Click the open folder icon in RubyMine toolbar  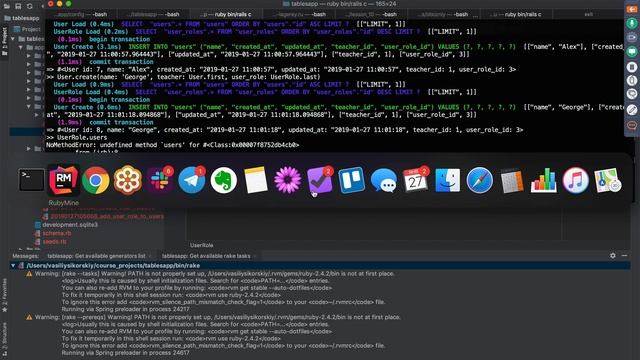point(7,6)
